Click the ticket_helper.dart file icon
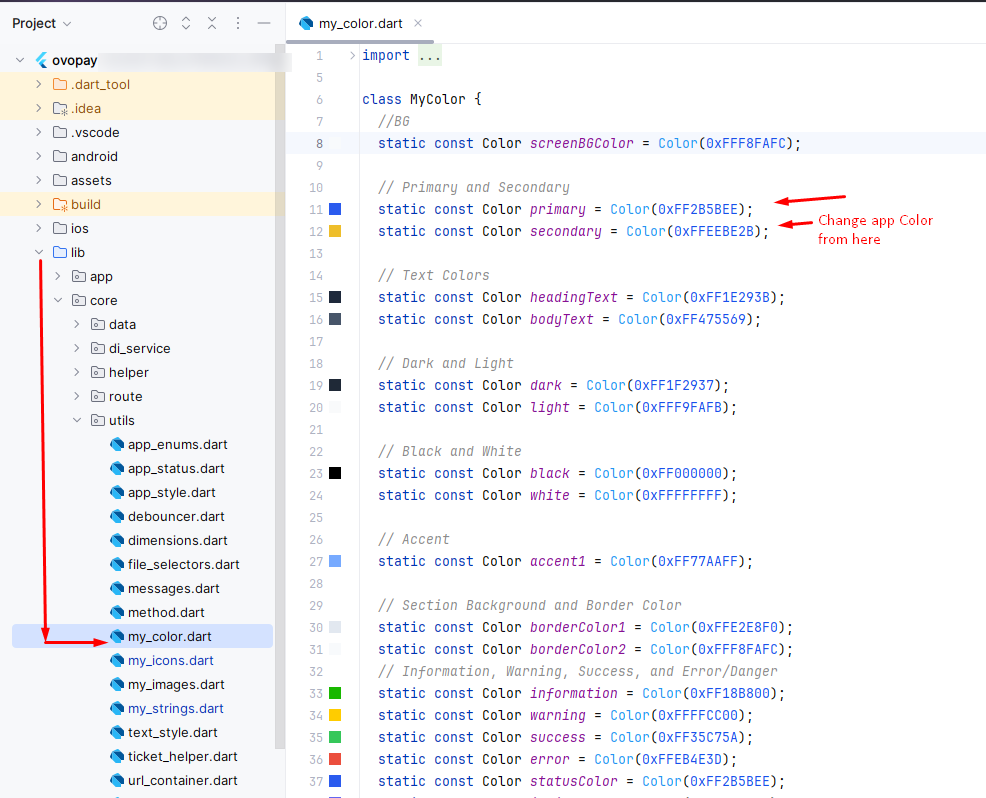 click(x=117, y=756)
